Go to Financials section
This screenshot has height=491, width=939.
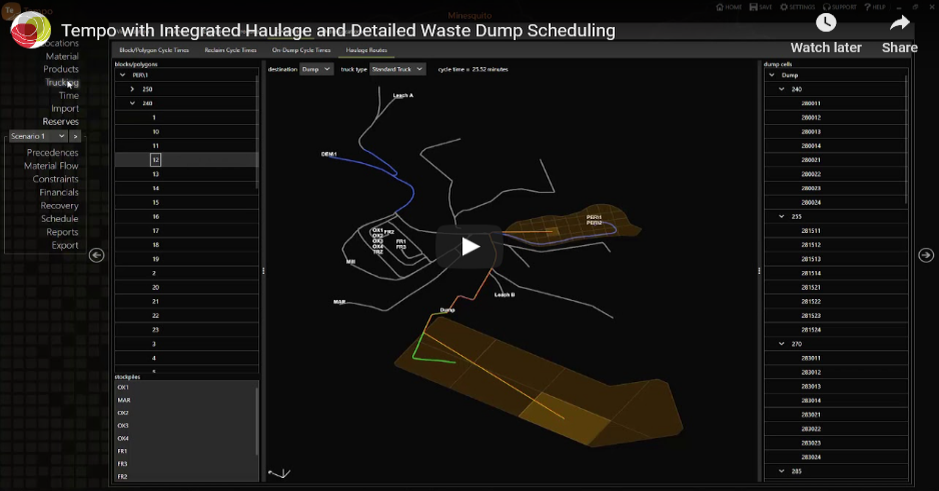click(59, 193)
